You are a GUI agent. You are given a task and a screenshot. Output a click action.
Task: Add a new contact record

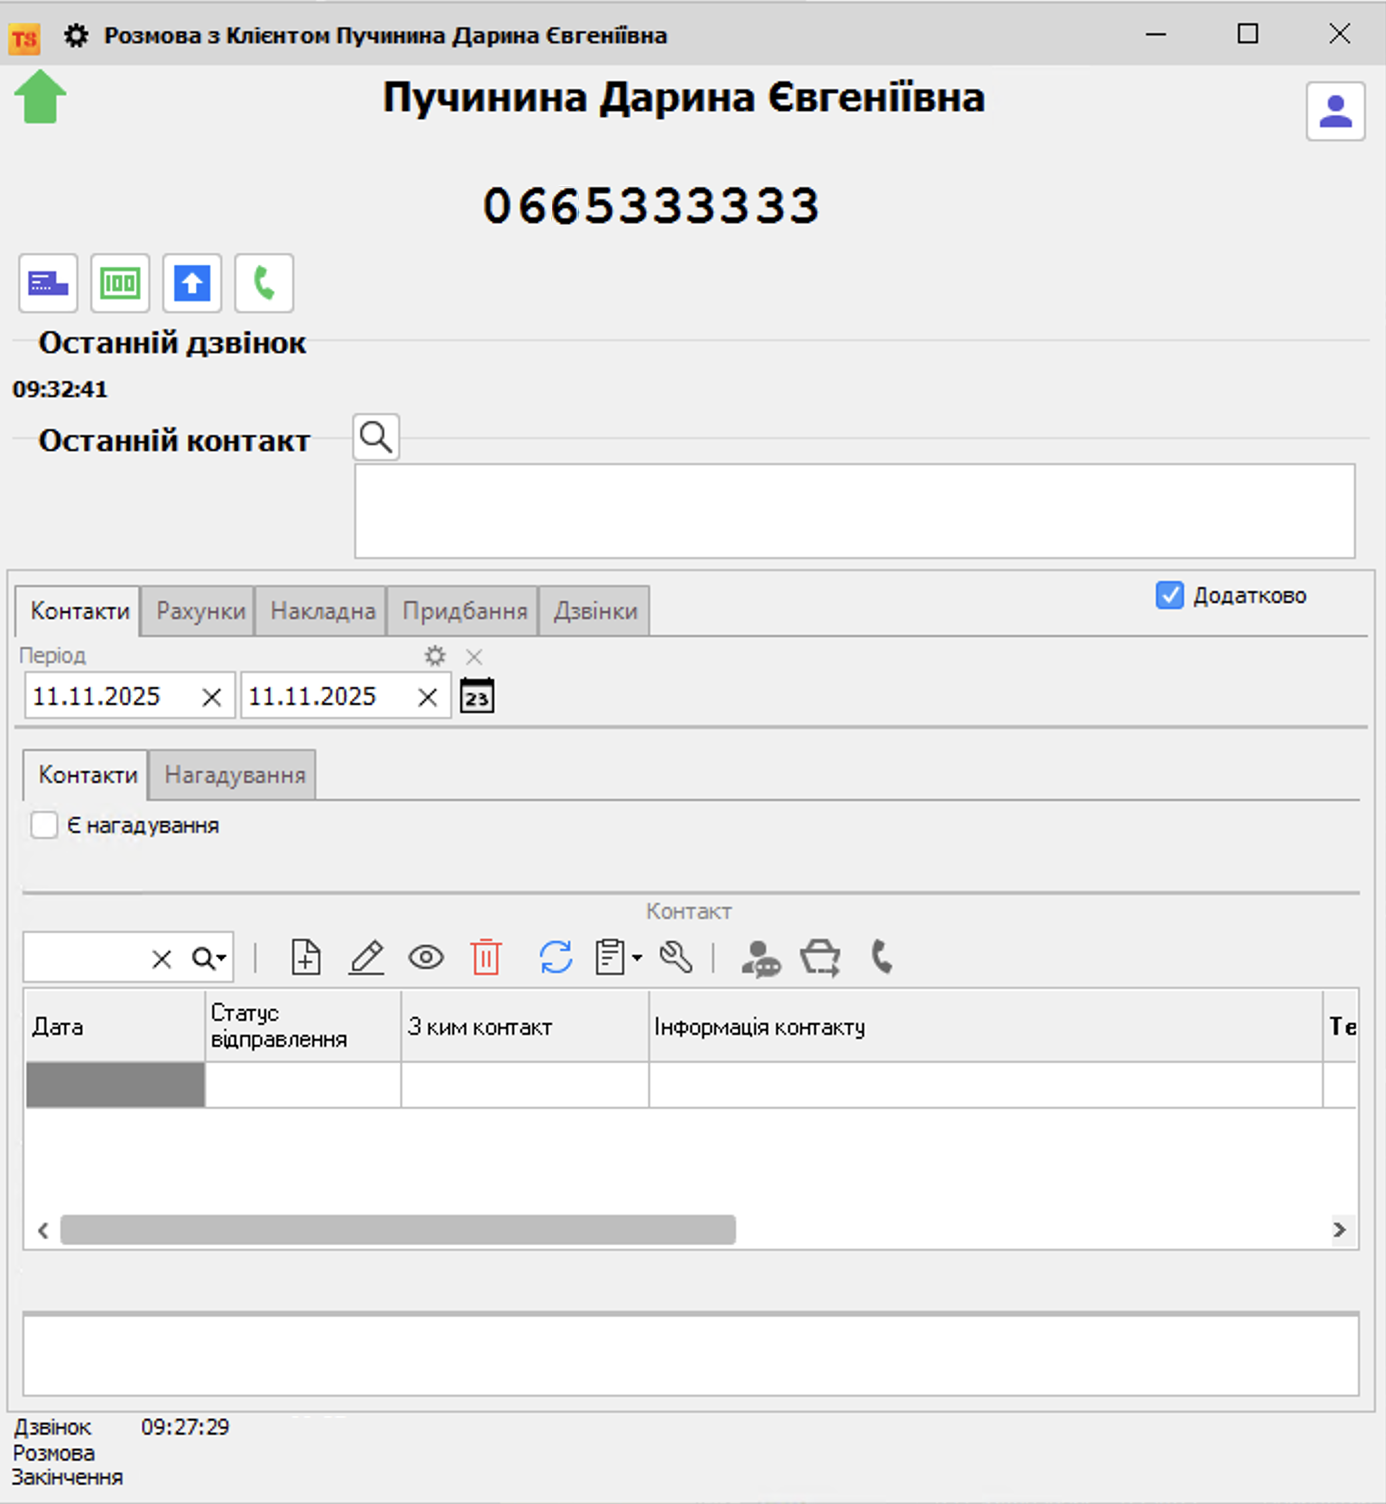coord(306,957)
